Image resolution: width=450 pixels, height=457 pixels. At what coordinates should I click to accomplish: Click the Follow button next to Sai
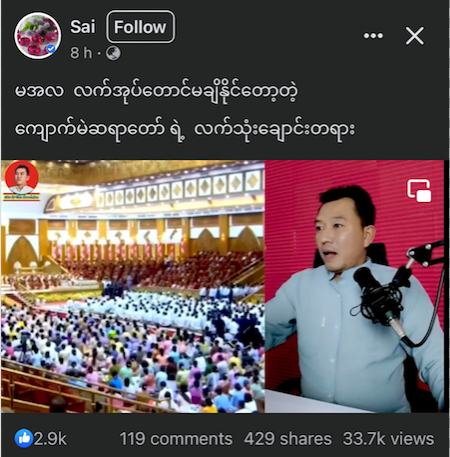pyautogui.click(x=140, y=27)
